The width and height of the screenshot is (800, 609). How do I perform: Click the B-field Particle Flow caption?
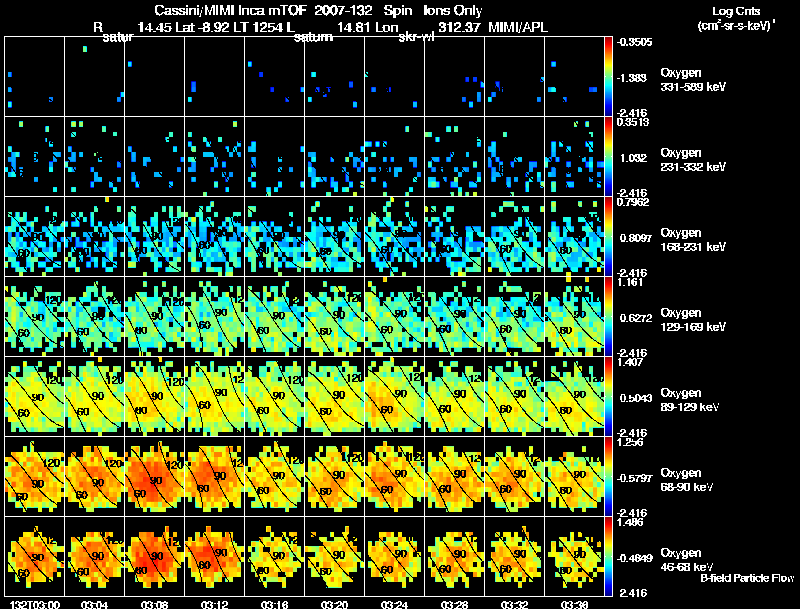(x=747, y=578)
